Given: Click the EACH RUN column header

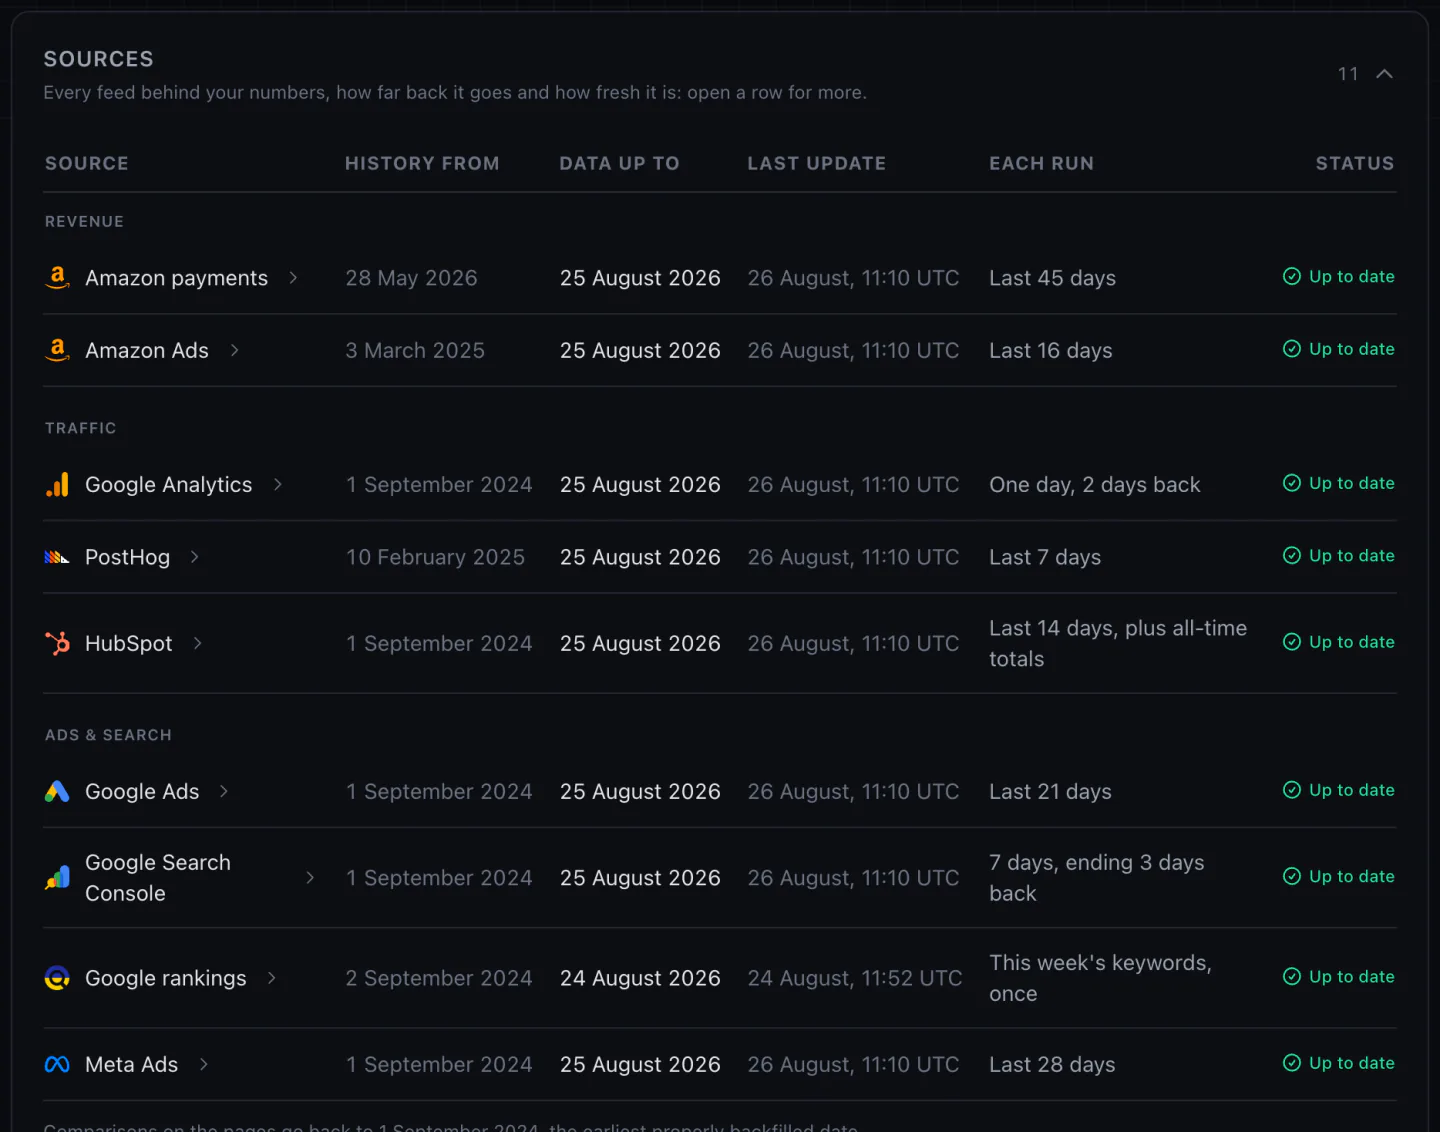Looking at the screenshot, I should [x=1041, y=163].
